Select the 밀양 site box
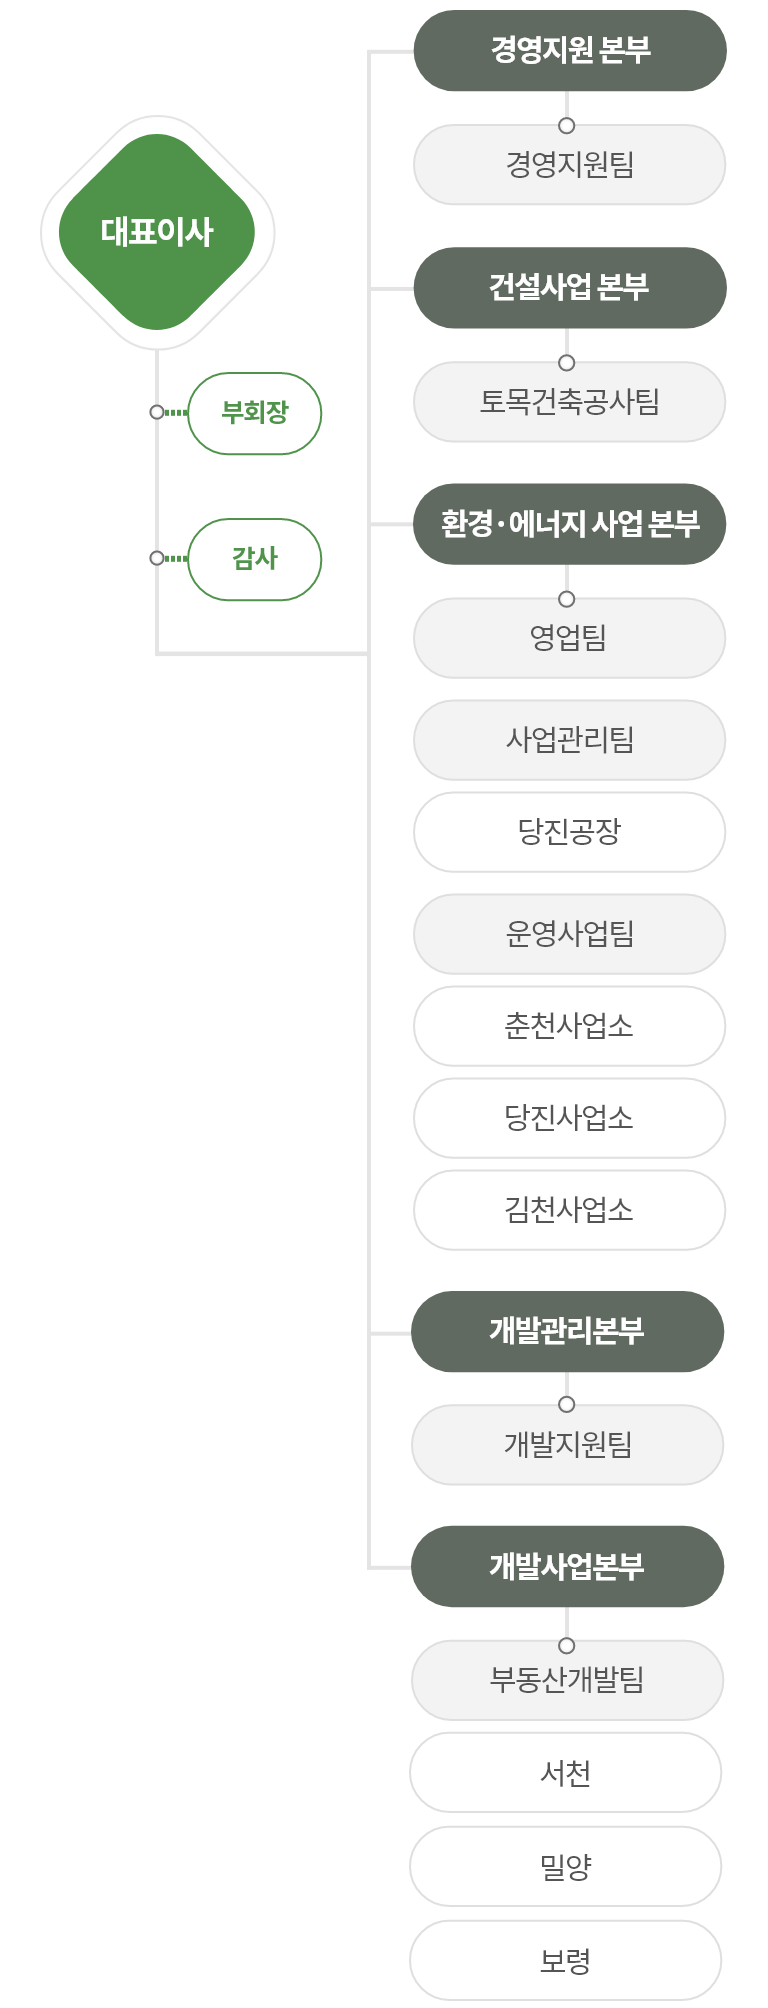Viewport: 768px width, 2008px height. [x=566, y=1866]
